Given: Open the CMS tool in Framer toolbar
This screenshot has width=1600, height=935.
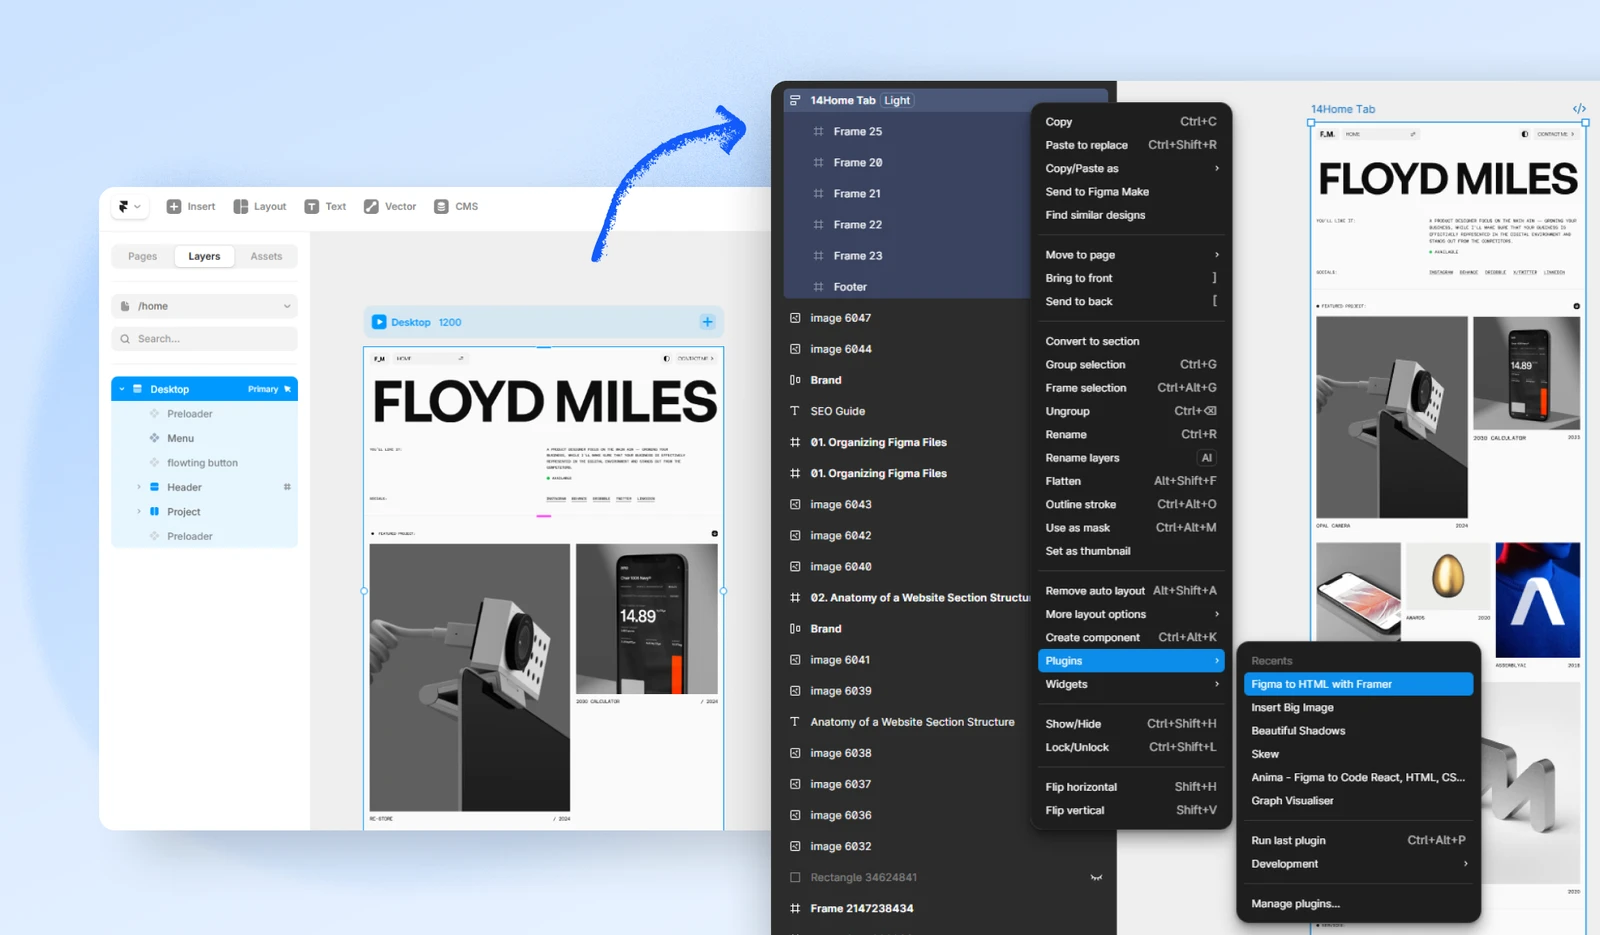Looking at the screenshot, I should pyautogui.click(x=456, y=207).
